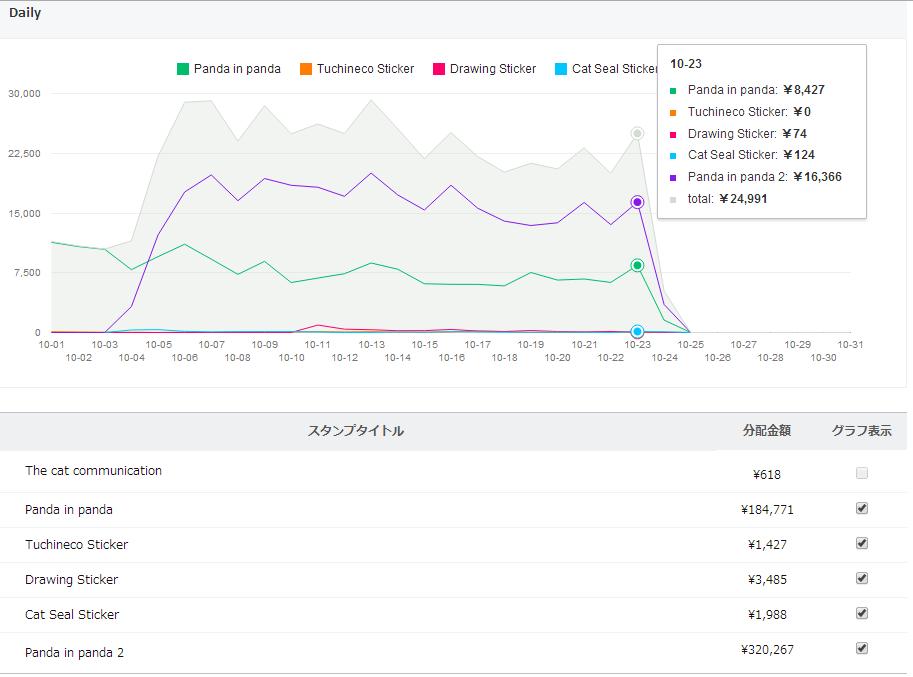Screen dimensions: 913x677
Task: Click the green 10-23 data point marker
Action: [x=637, y=265]
